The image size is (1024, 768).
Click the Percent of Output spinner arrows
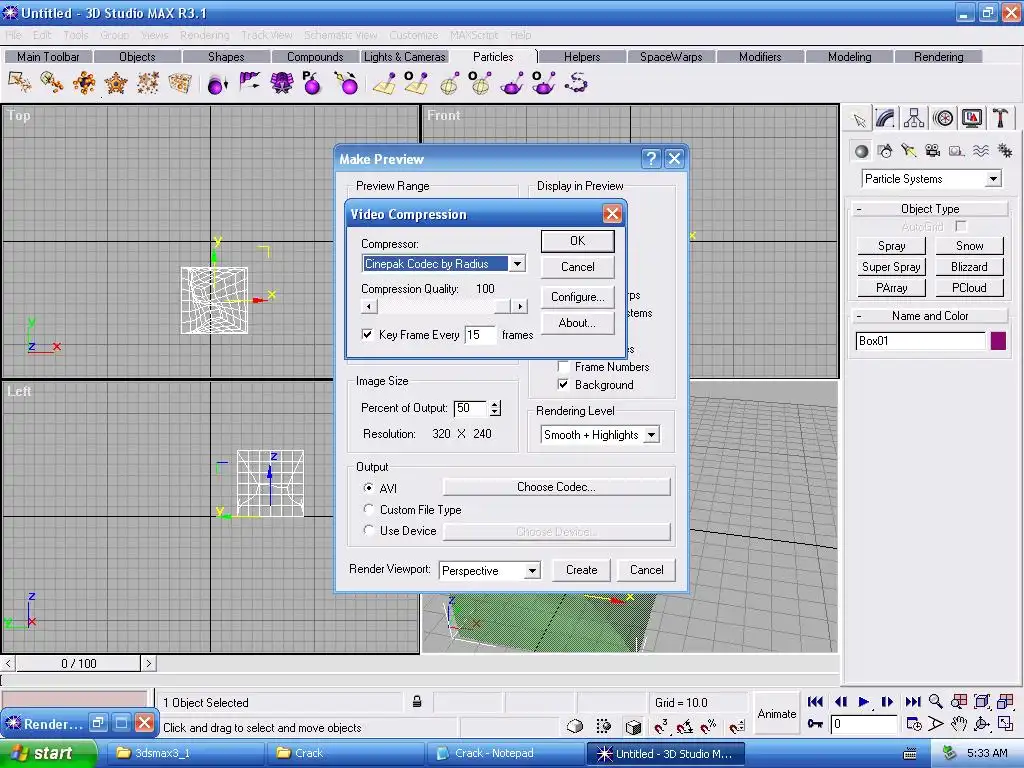pyautogui.click(x=495, y=408)
